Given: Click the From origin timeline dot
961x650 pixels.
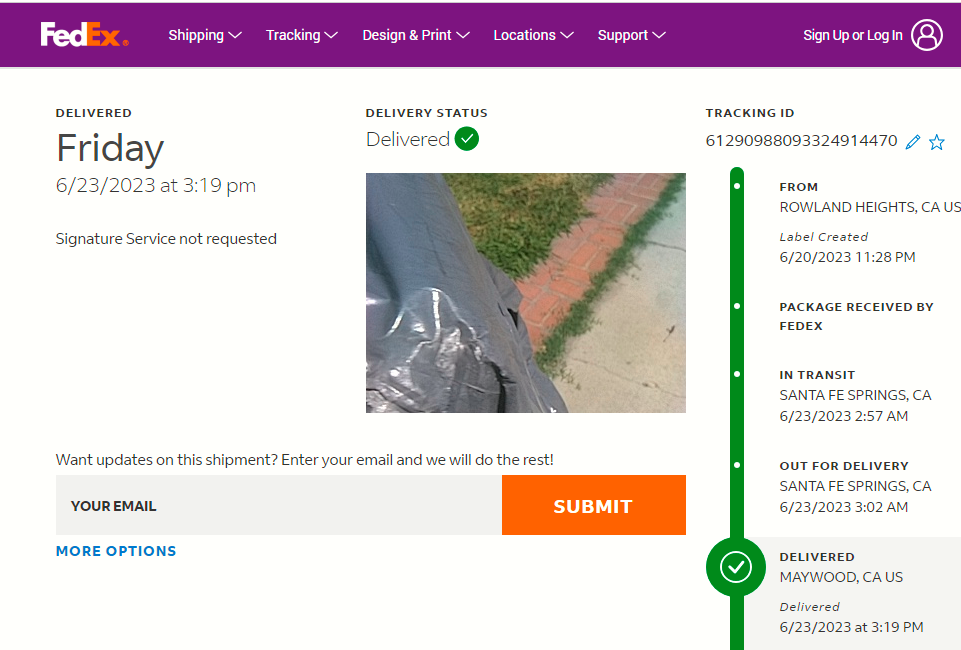Looking at the screenshot, I should pos(737,186).
